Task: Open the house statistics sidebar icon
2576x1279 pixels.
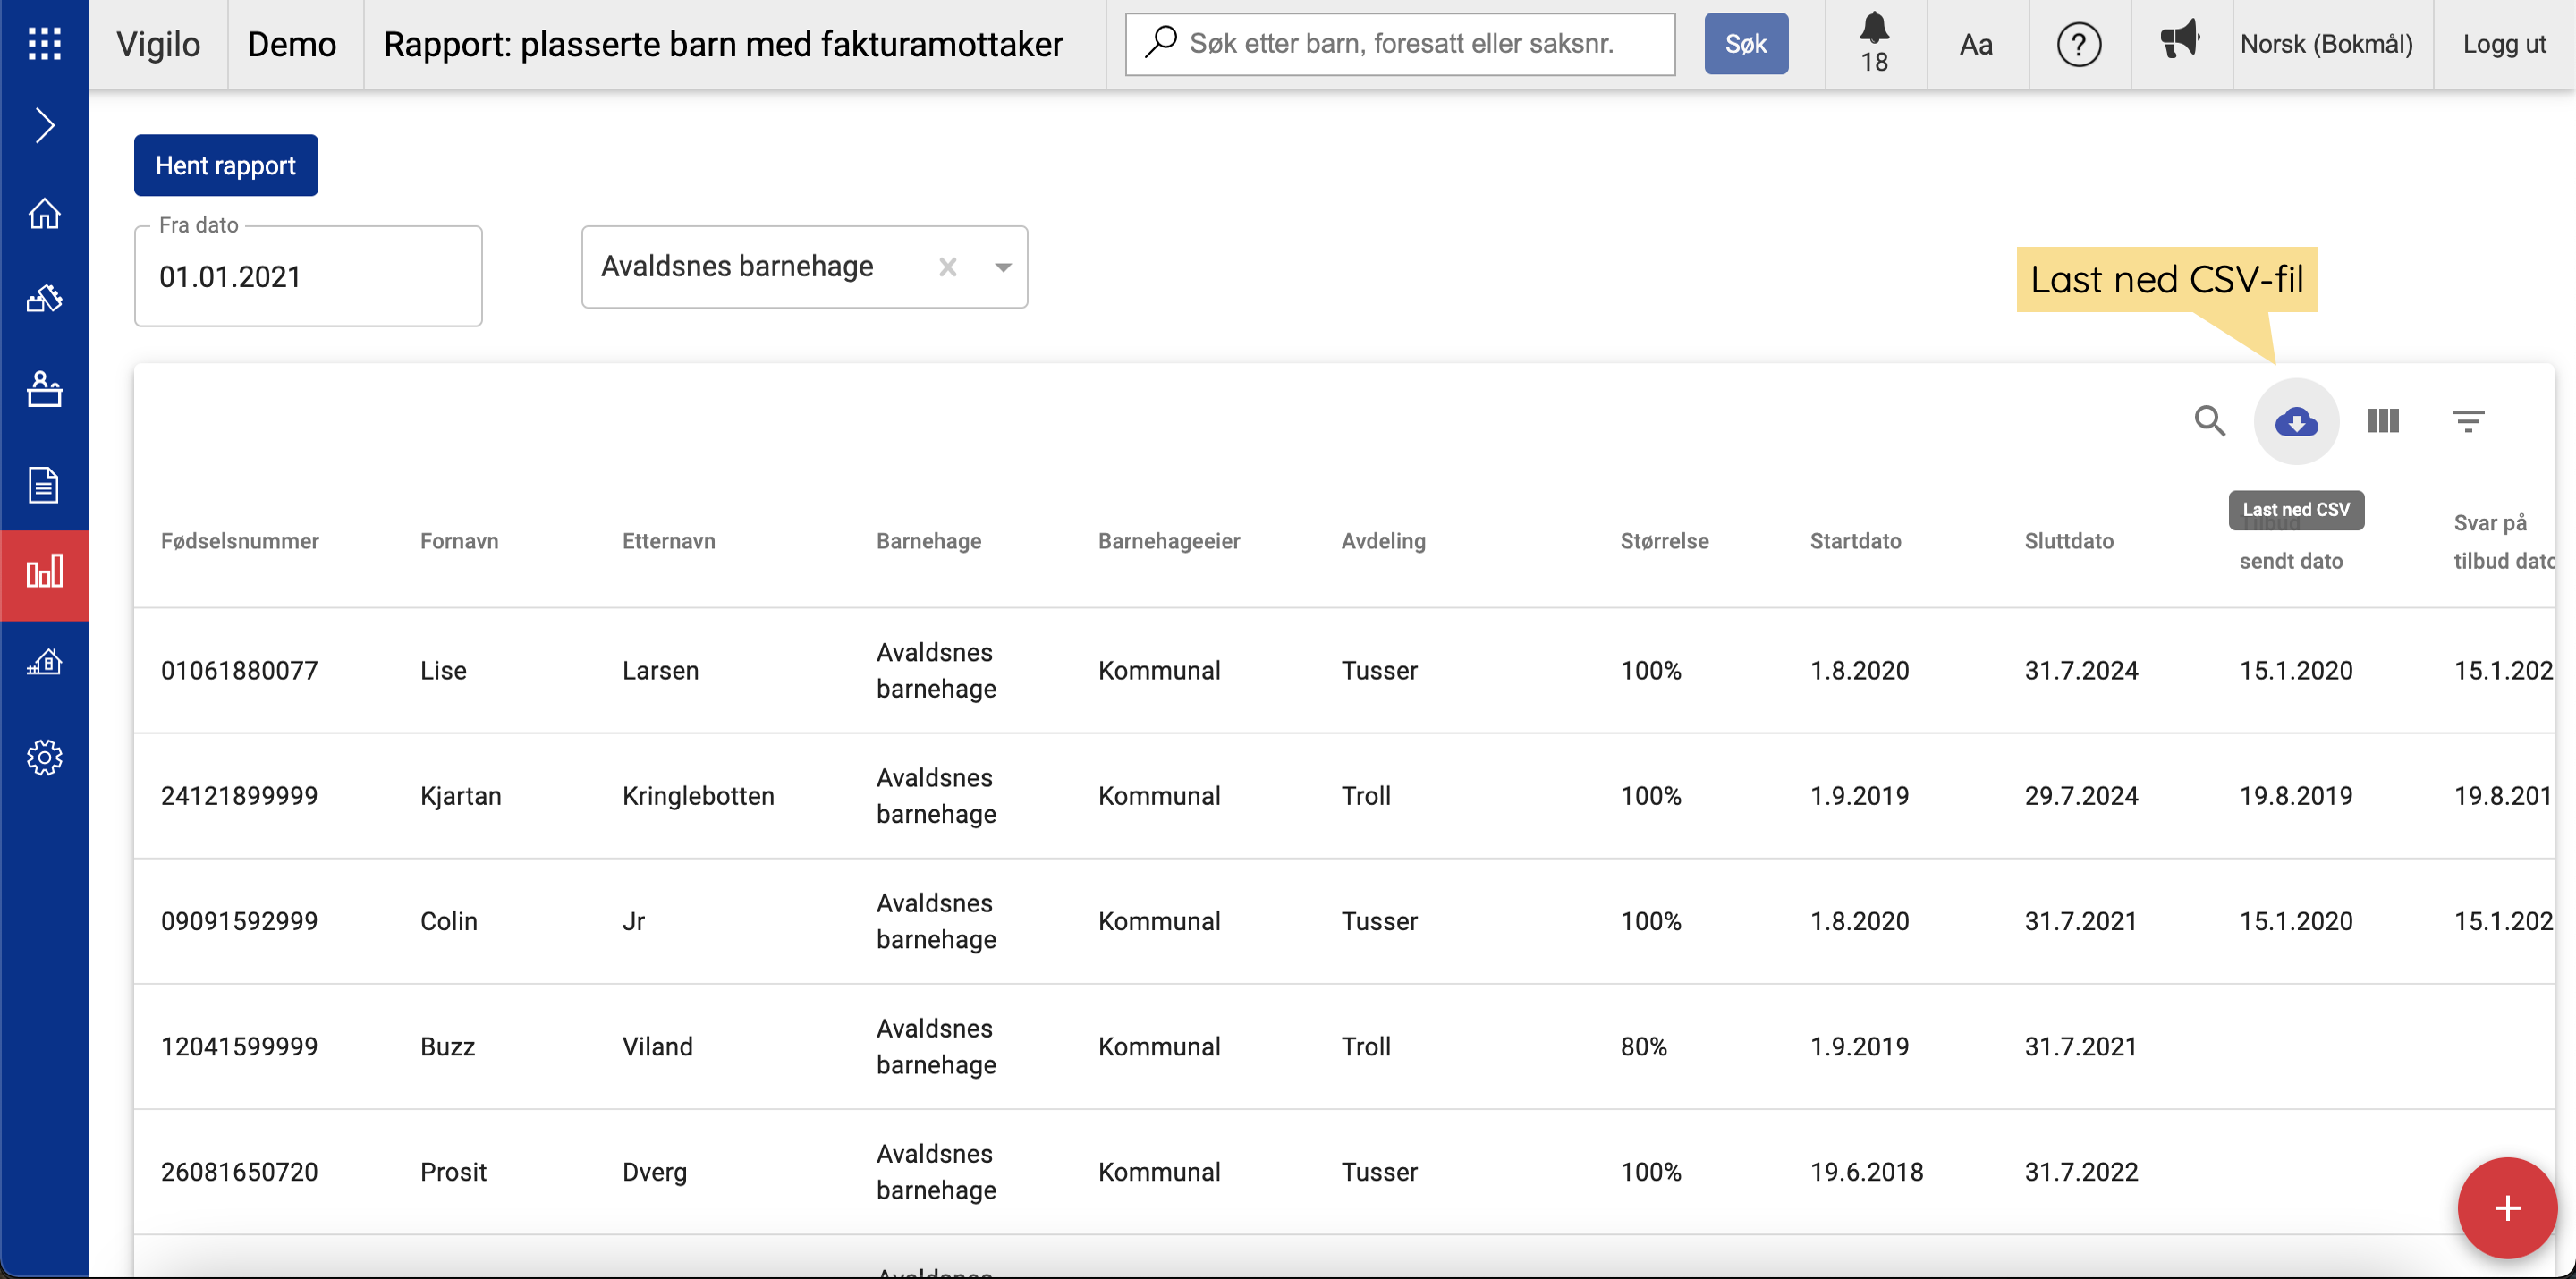Action: (44, 662)
